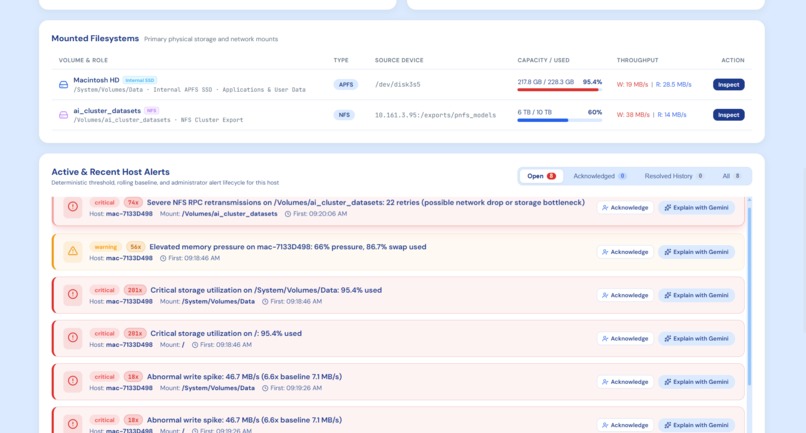Click the 6 TB / 10 TB capacity text
The height and width of the screenshot is (433, 806).
(x=535, y=112)
